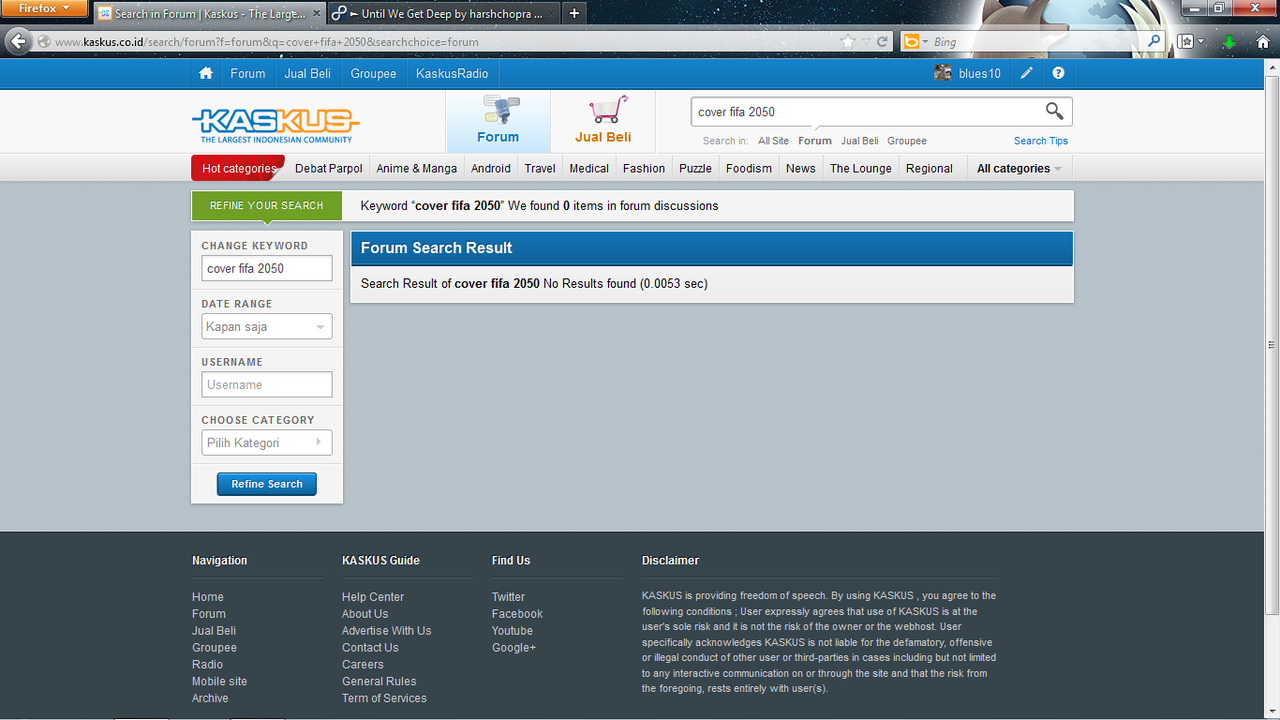Reload the page with refresh icon

click(882, 42)
